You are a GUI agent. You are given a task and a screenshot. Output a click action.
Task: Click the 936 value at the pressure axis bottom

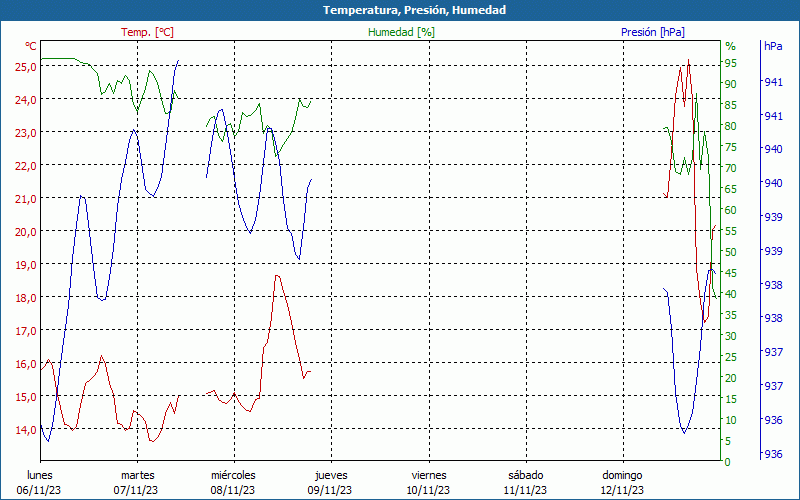(x=773, y=454)
